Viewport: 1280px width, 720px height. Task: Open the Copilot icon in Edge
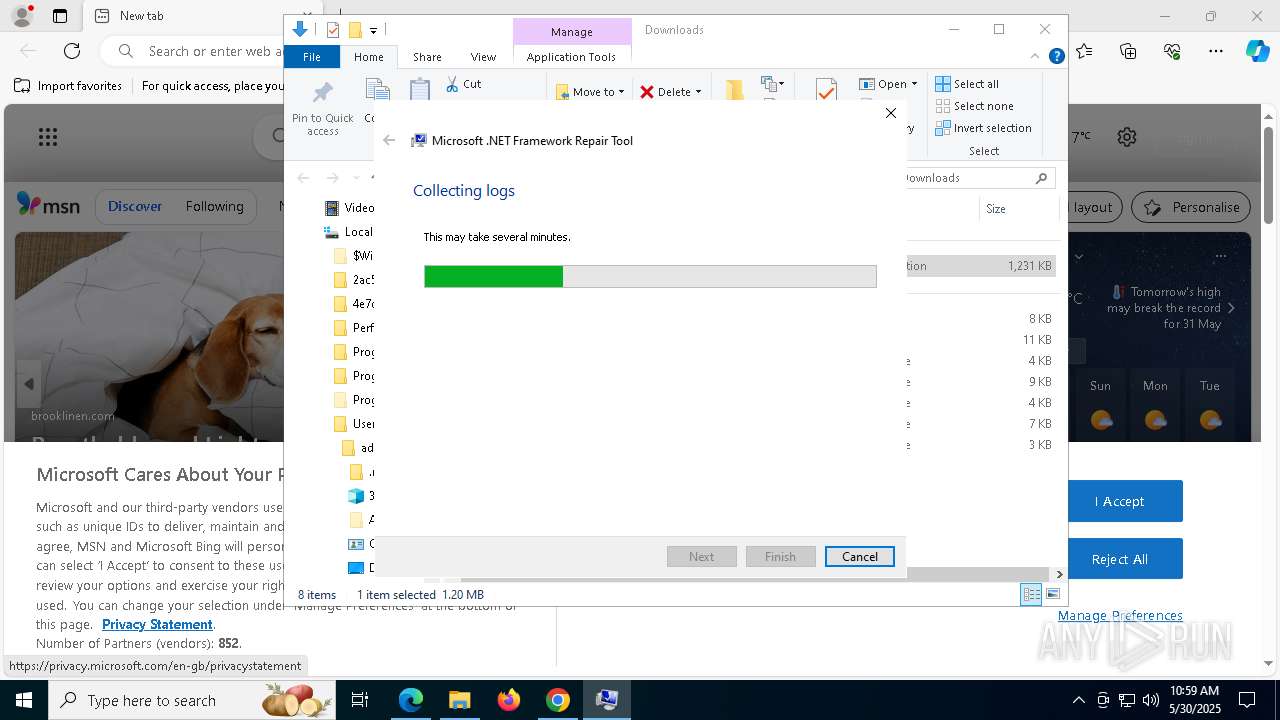[1257, 51]
